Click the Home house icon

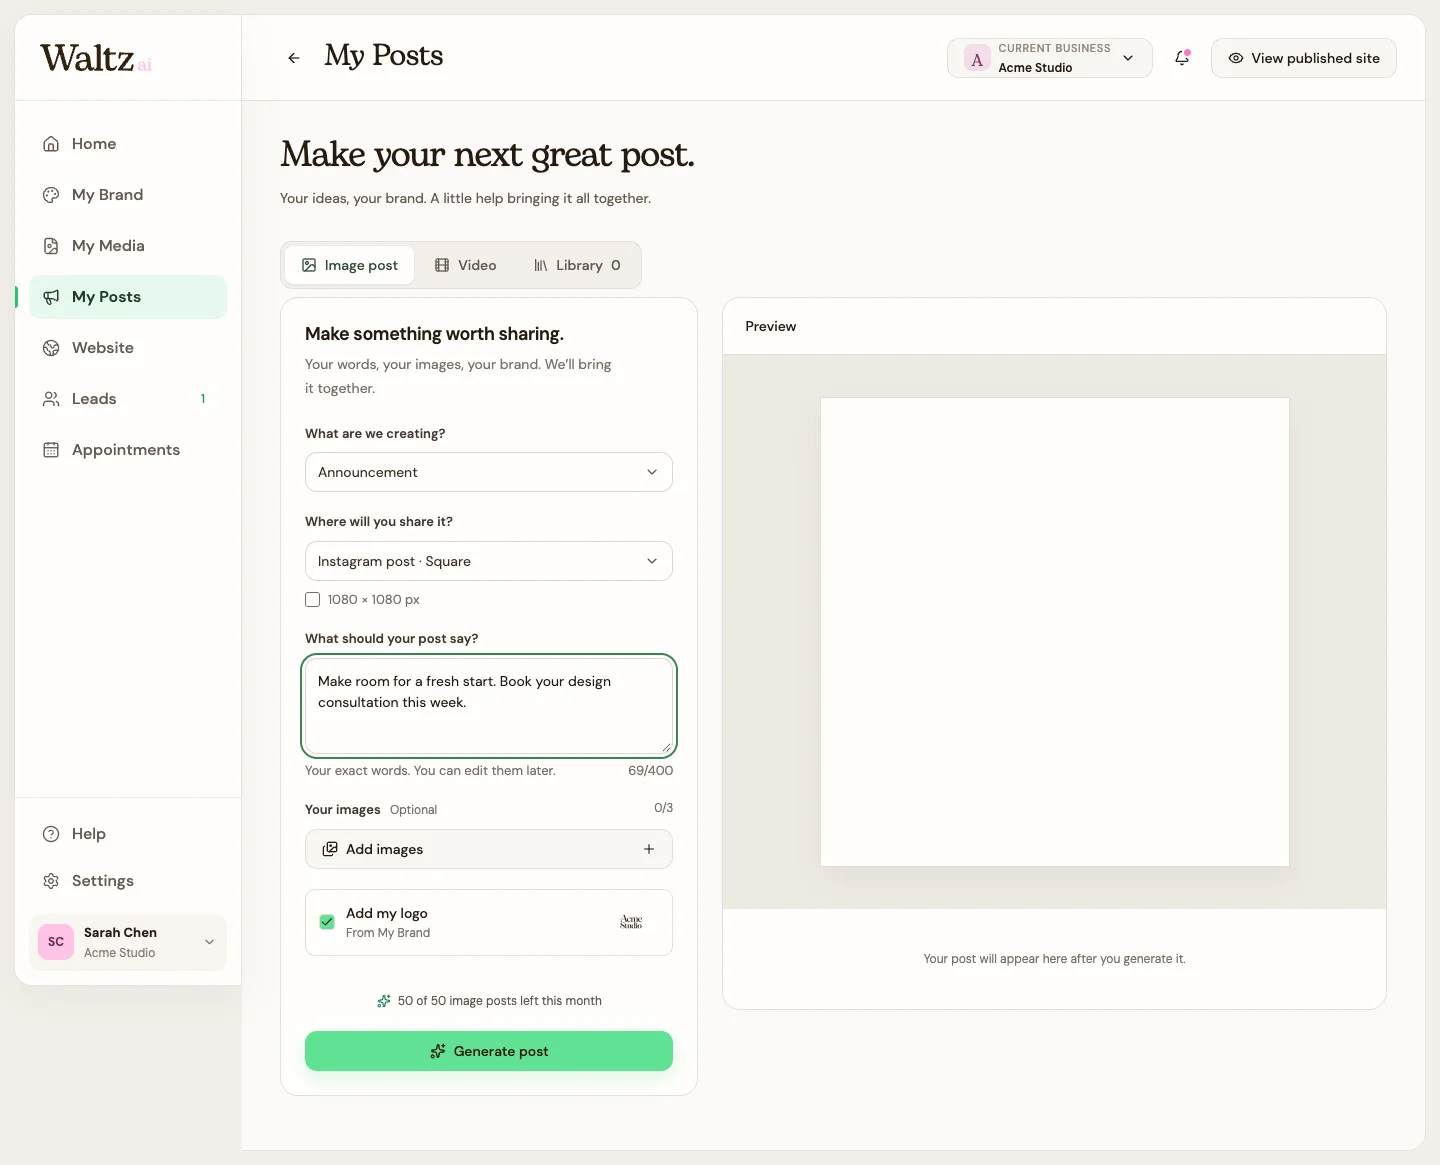(x=51, y=144)
